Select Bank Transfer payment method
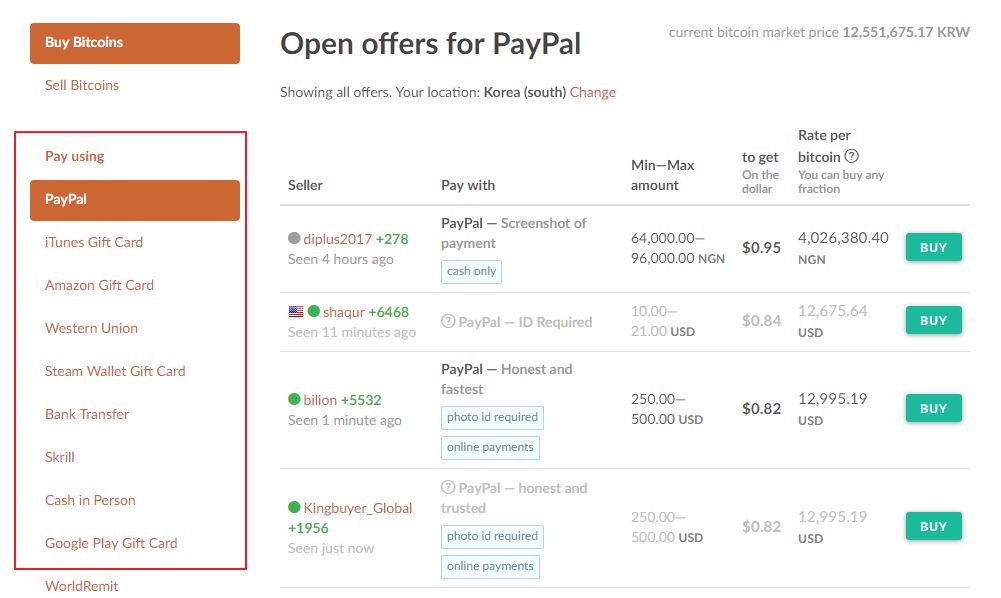This screenshot has height=598, width=1001. point(87,414)
